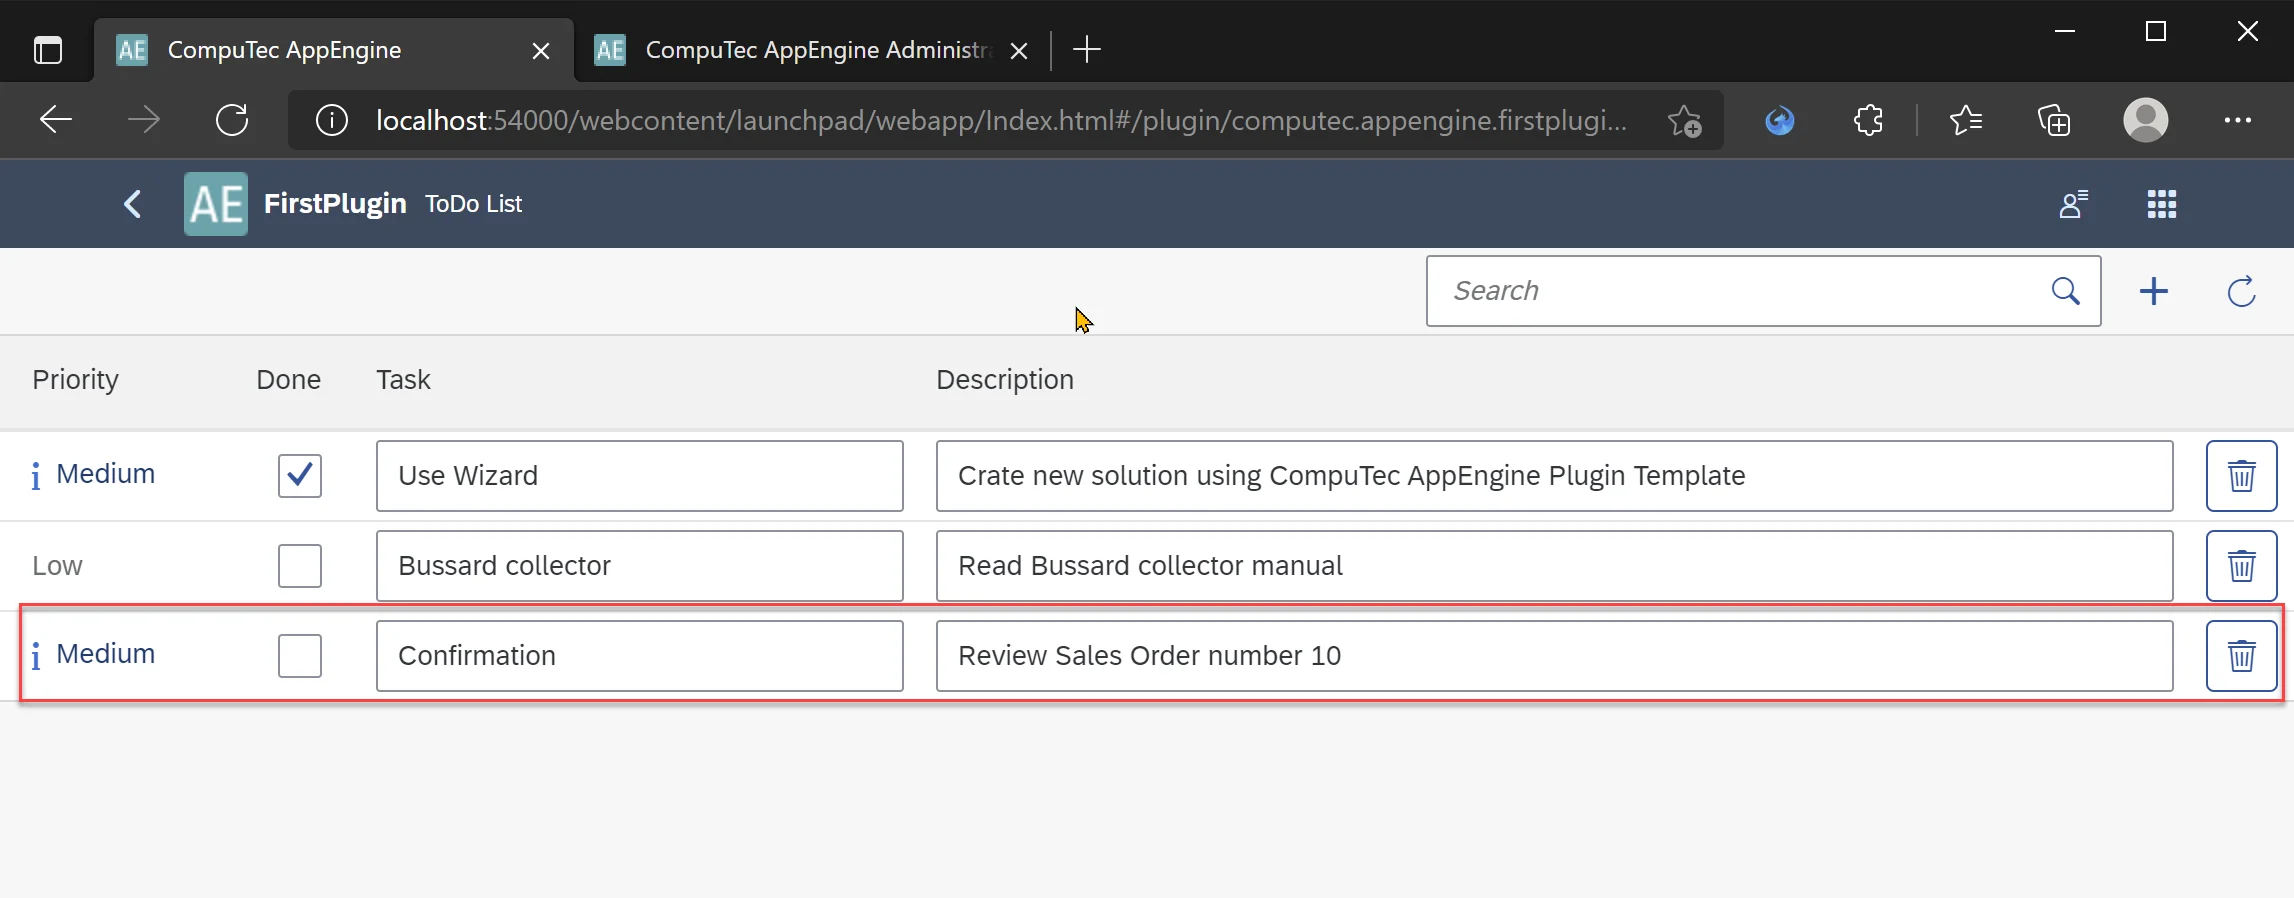Refresh the ToDo list with reload icon
Viewport: 2294px width, 898px height.
click(x=2241, y=291)
